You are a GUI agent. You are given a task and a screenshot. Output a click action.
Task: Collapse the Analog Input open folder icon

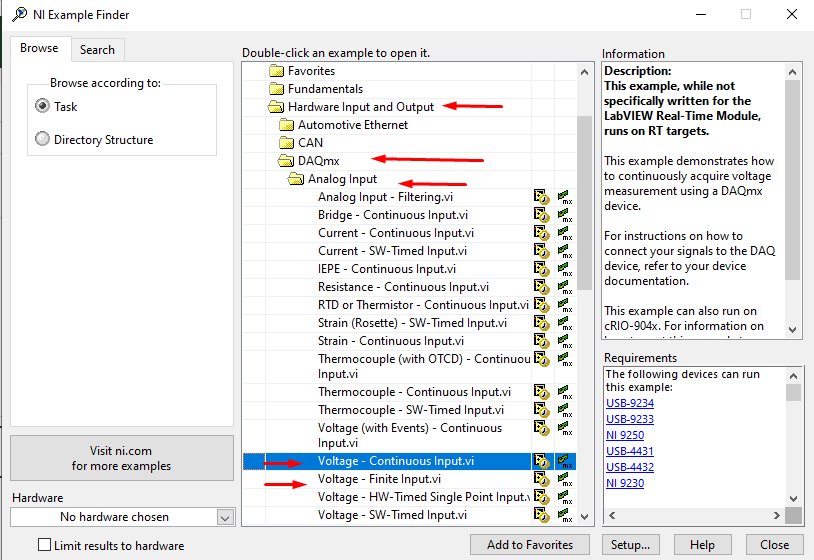point(296,179)
